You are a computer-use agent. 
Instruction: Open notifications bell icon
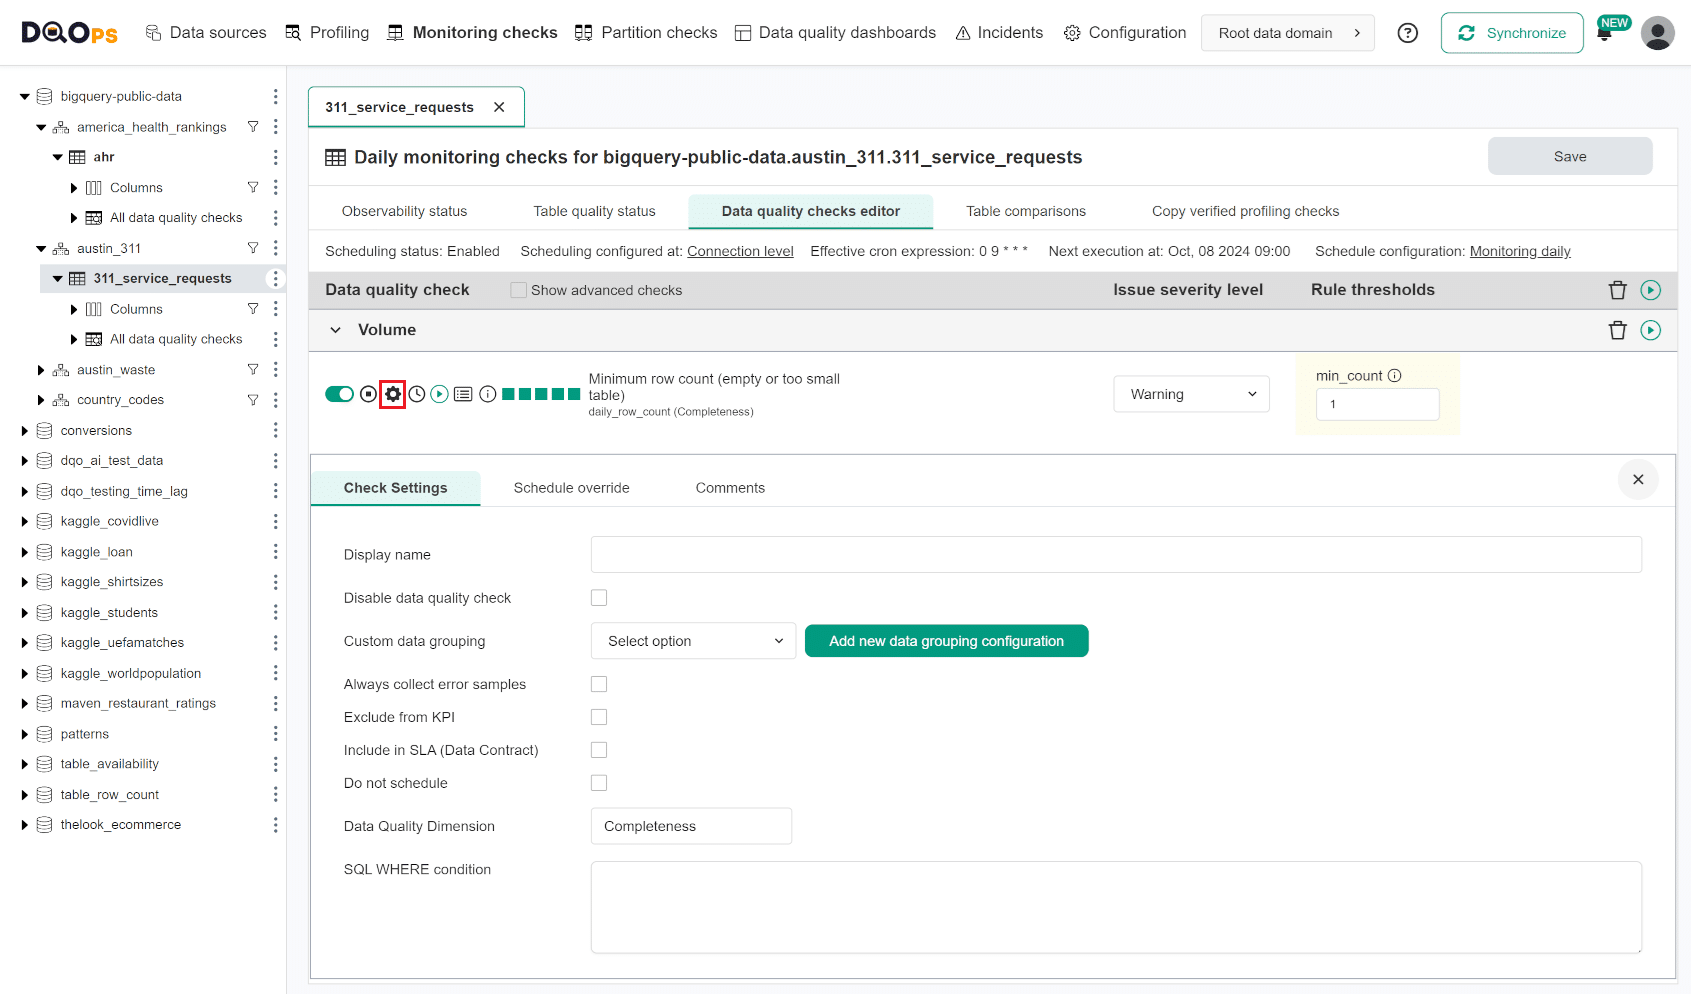1604,34
